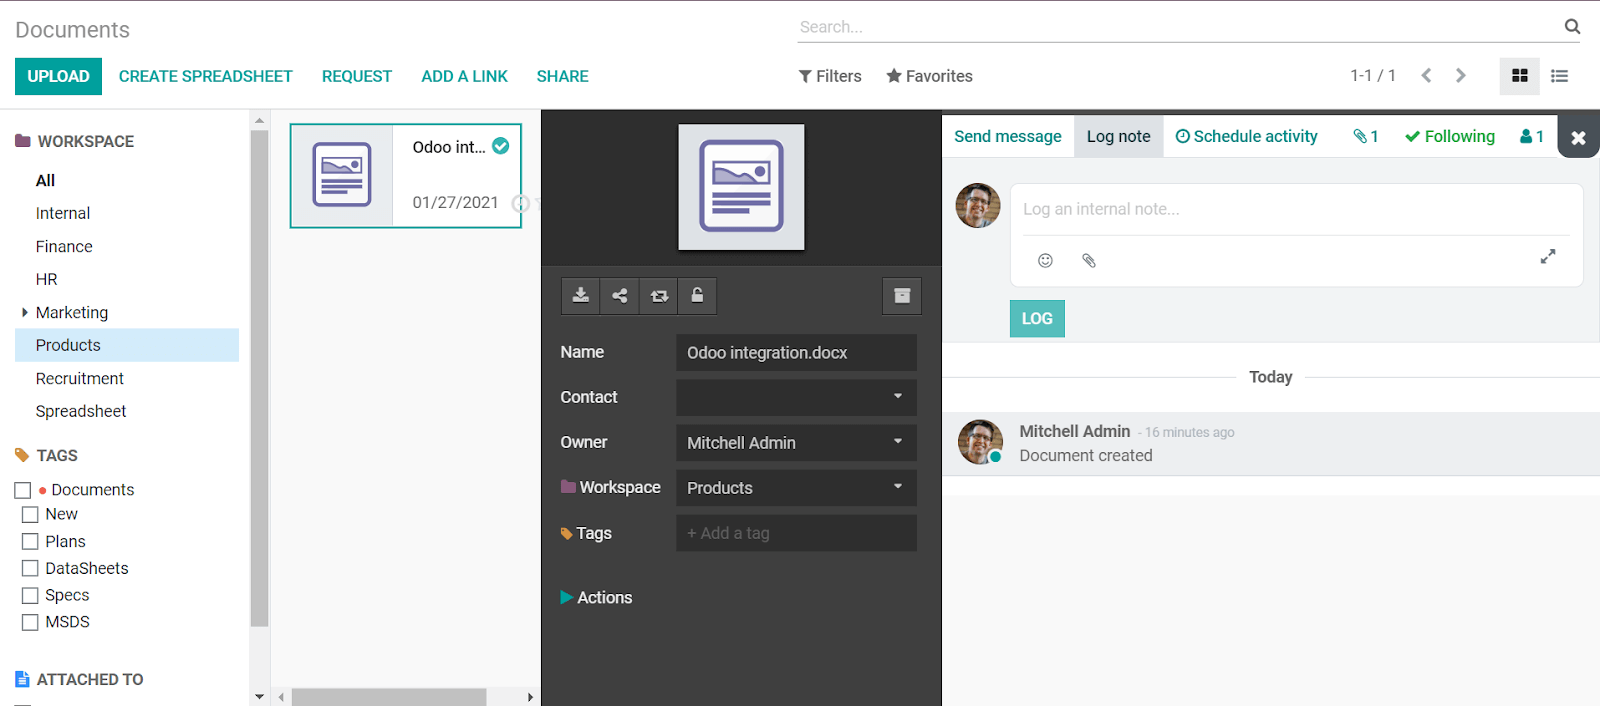
Task: Share this document icon
Action: coord(620,296)
